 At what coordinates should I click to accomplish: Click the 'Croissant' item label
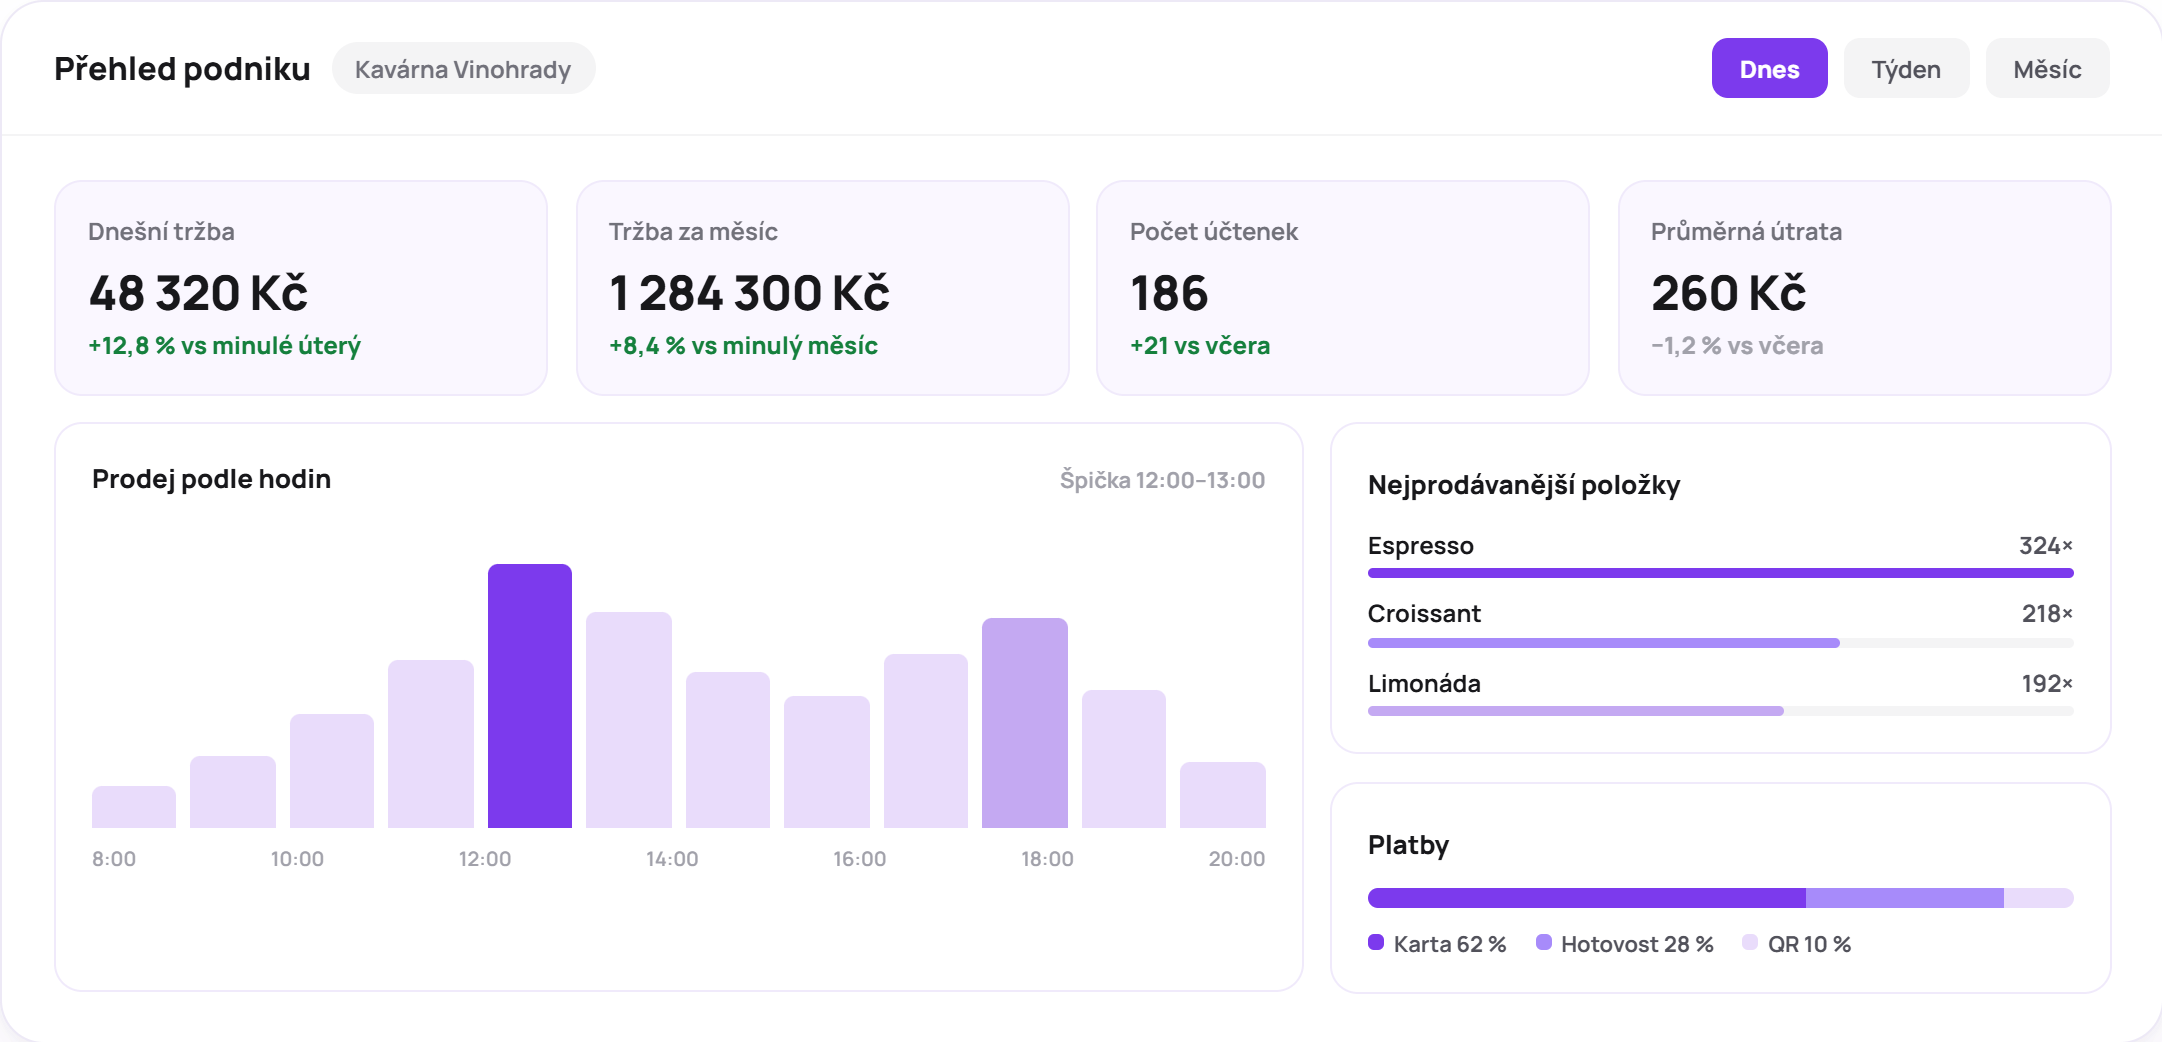tap(1424, 614)
